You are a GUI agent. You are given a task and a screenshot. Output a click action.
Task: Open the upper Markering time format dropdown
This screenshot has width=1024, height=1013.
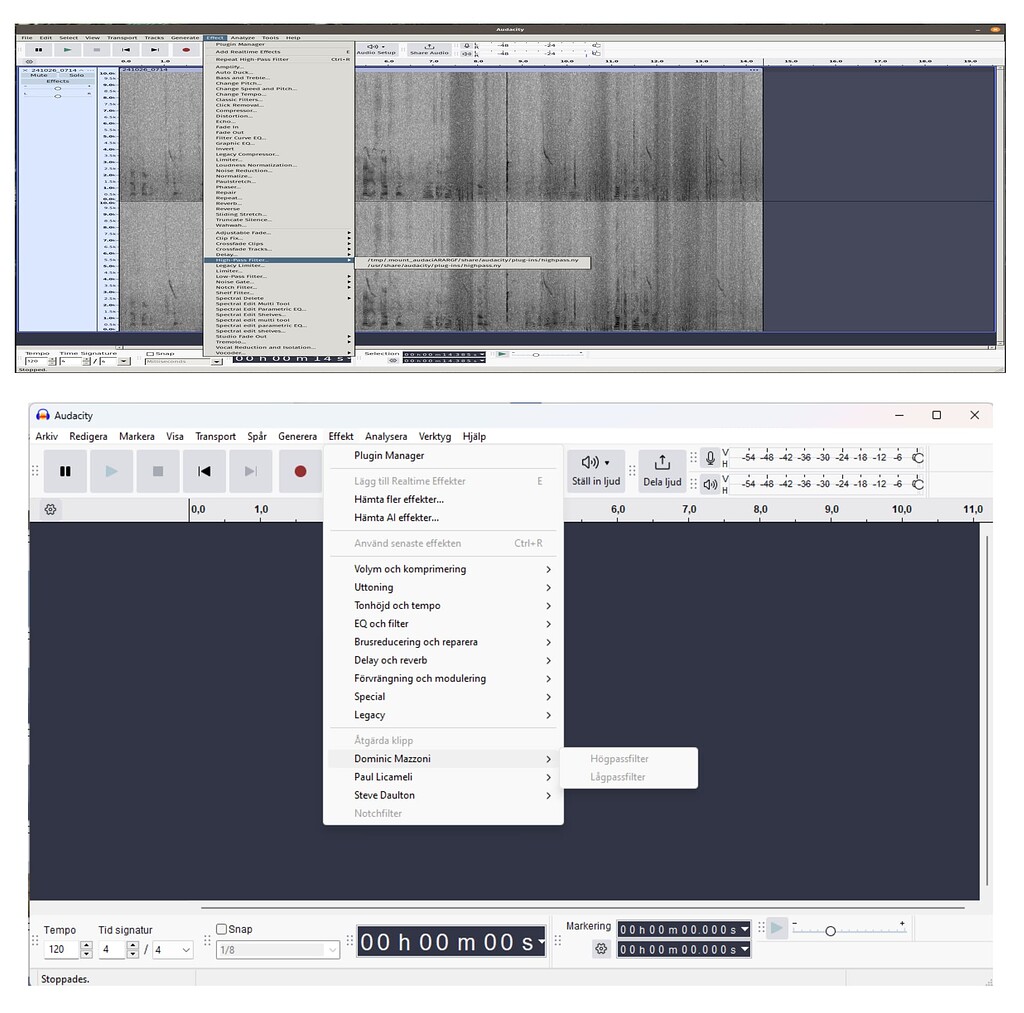744,929
